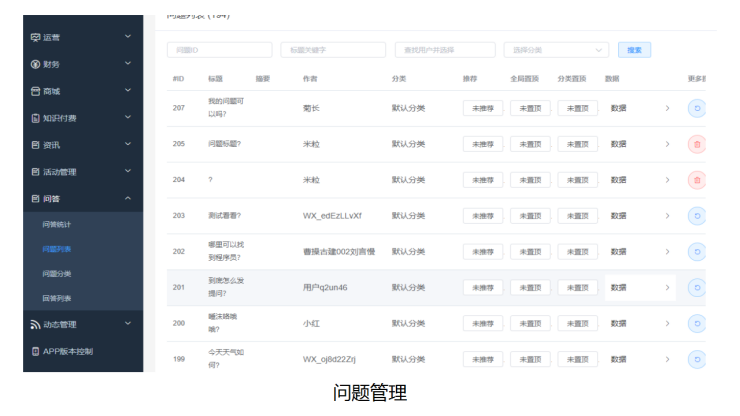Click the 动态管理 feed icon
The image size is (740, 416).
35,324
